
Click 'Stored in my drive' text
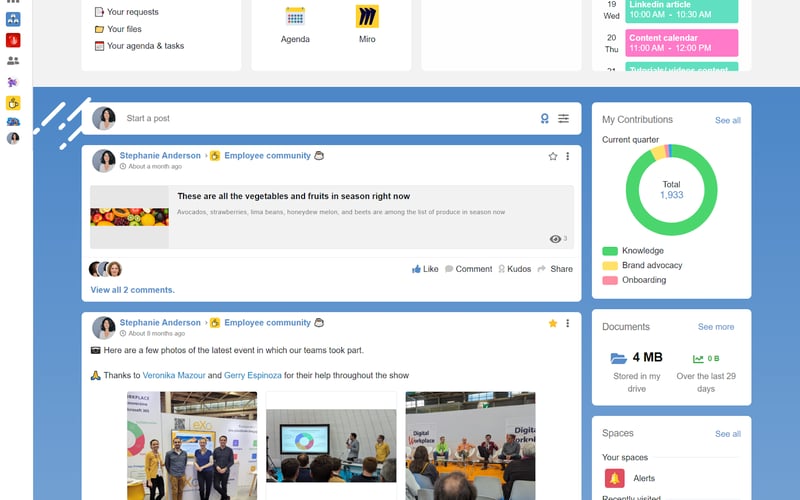tap(637, 382)
